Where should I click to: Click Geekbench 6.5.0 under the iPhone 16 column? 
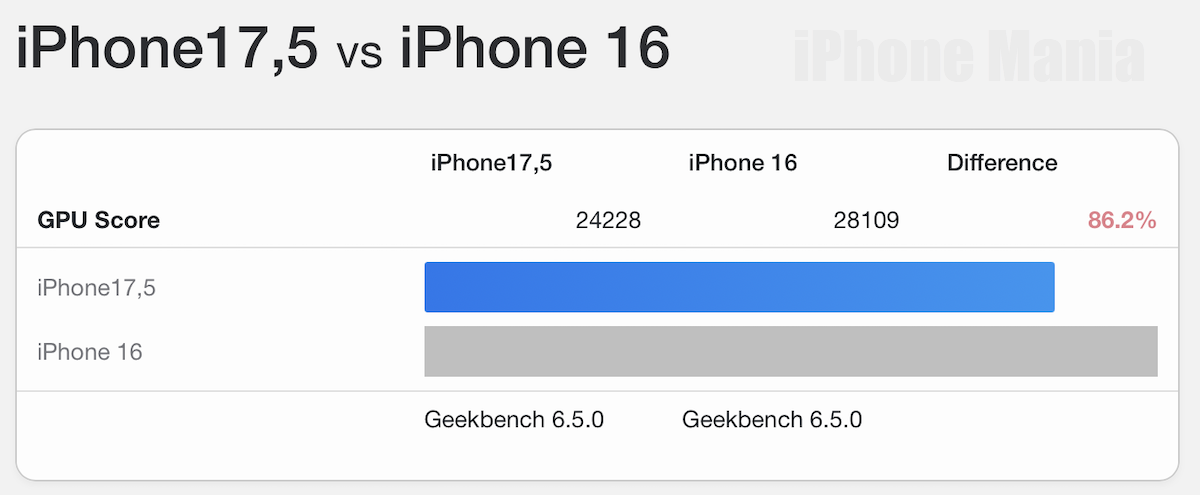pos(771,419)
